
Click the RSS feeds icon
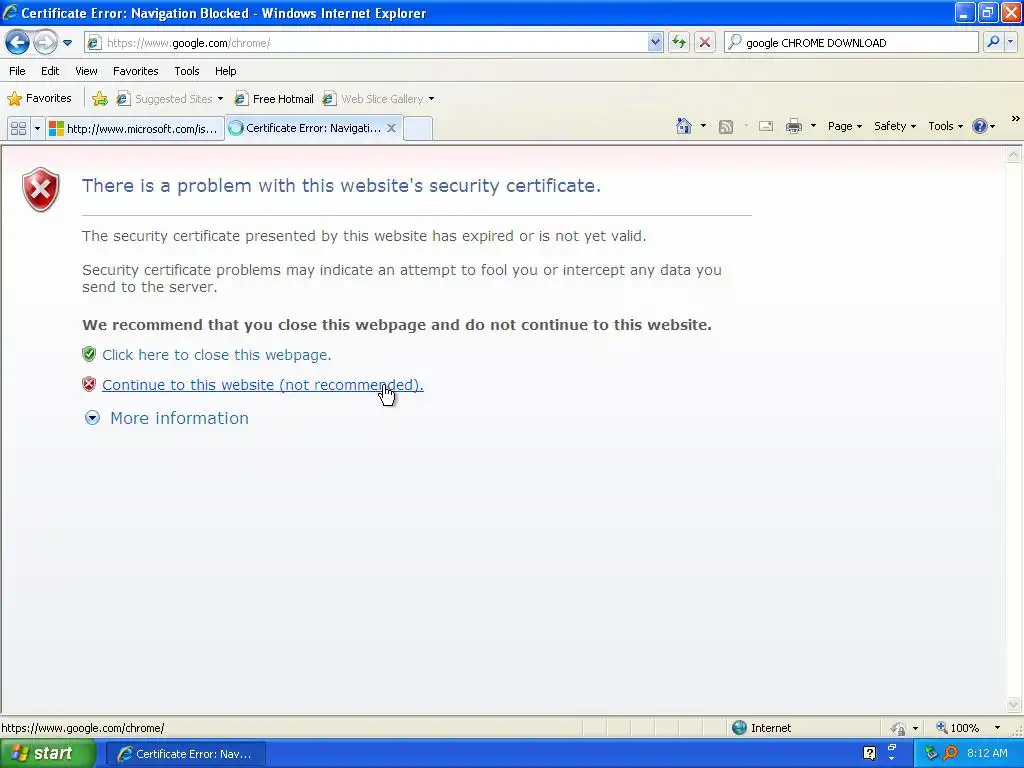click(x=726, y=127)
